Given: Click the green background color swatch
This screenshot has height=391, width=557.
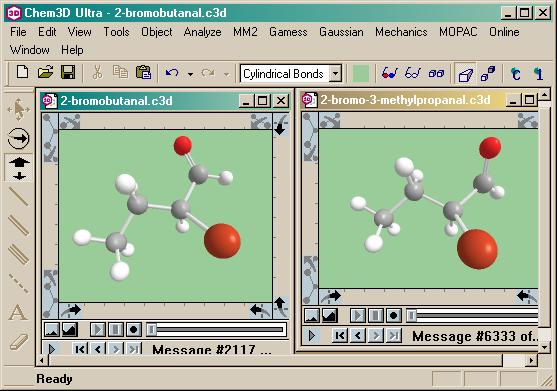Looking at the screenshot, I should (x=361, y=74).
